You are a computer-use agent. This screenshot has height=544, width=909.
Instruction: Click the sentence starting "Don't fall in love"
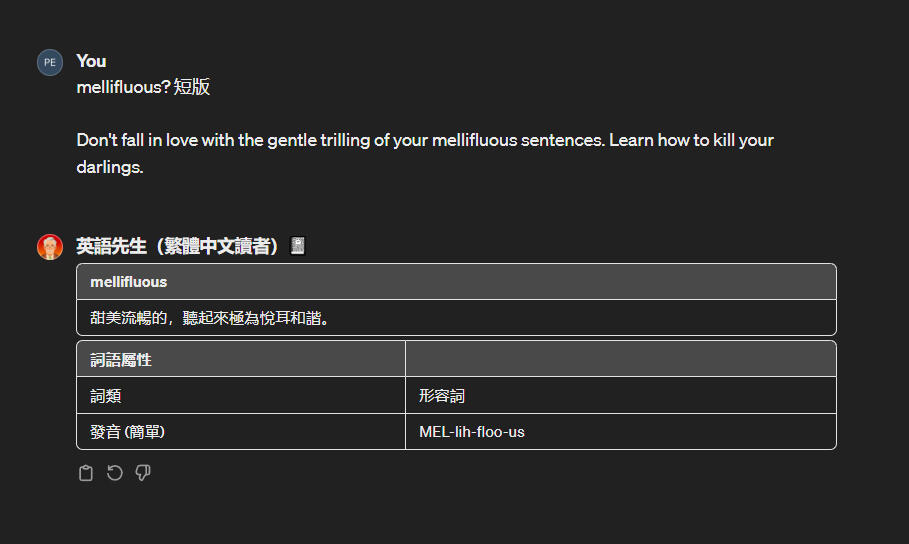[340, 140]
